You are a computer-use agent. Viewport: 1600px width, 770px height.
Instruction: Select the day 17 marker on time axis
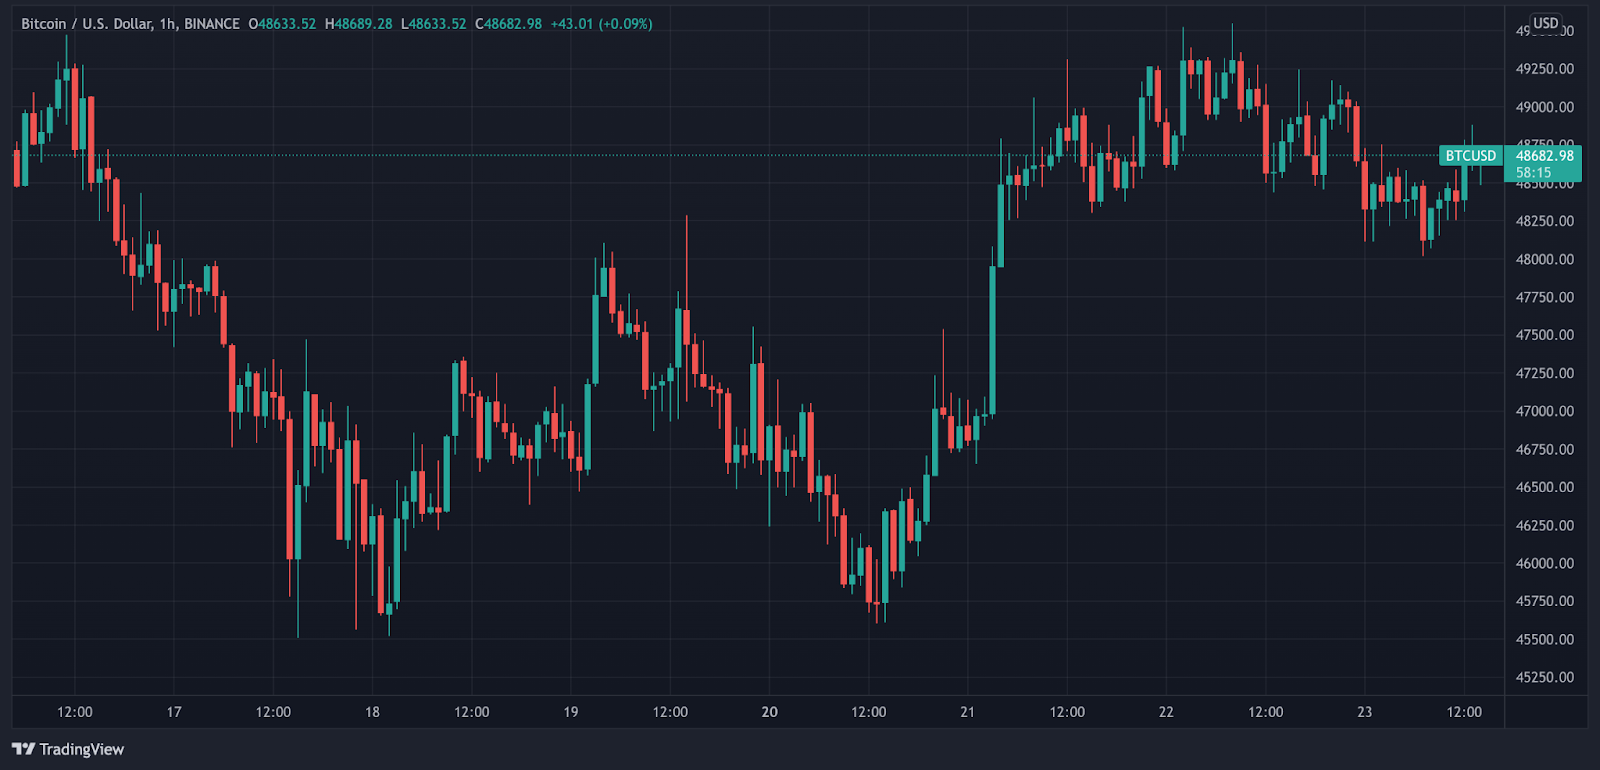point(174,712)
